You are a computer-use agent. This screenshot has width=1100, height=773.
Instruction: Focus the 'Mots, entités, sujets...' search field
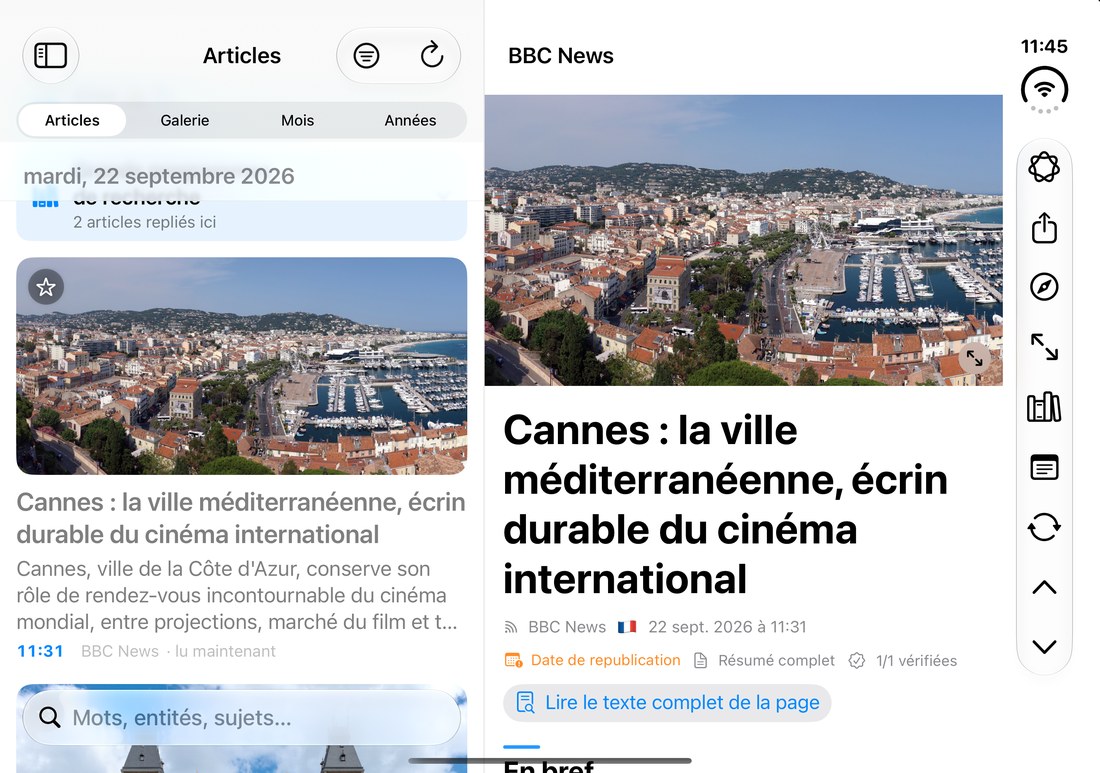click(x=241, y=718)
